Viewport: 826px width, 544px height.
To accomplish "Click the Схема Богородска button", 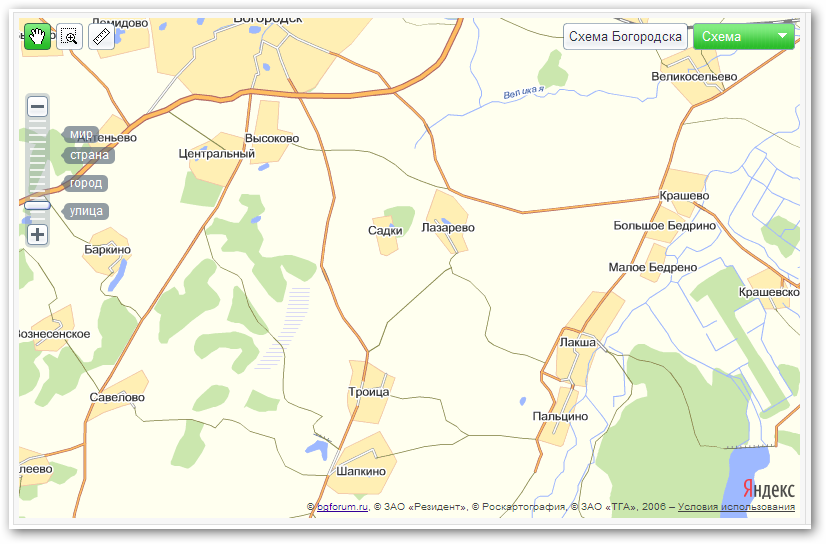I will pyautogui.click(x=625, y=37).
